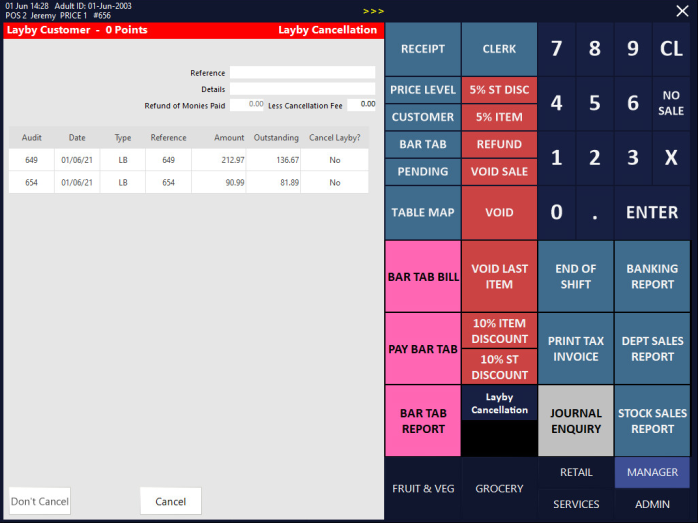The image size is (698, 523).
Task: Switch to the RETAIL tab
Action: coord(576,472)
